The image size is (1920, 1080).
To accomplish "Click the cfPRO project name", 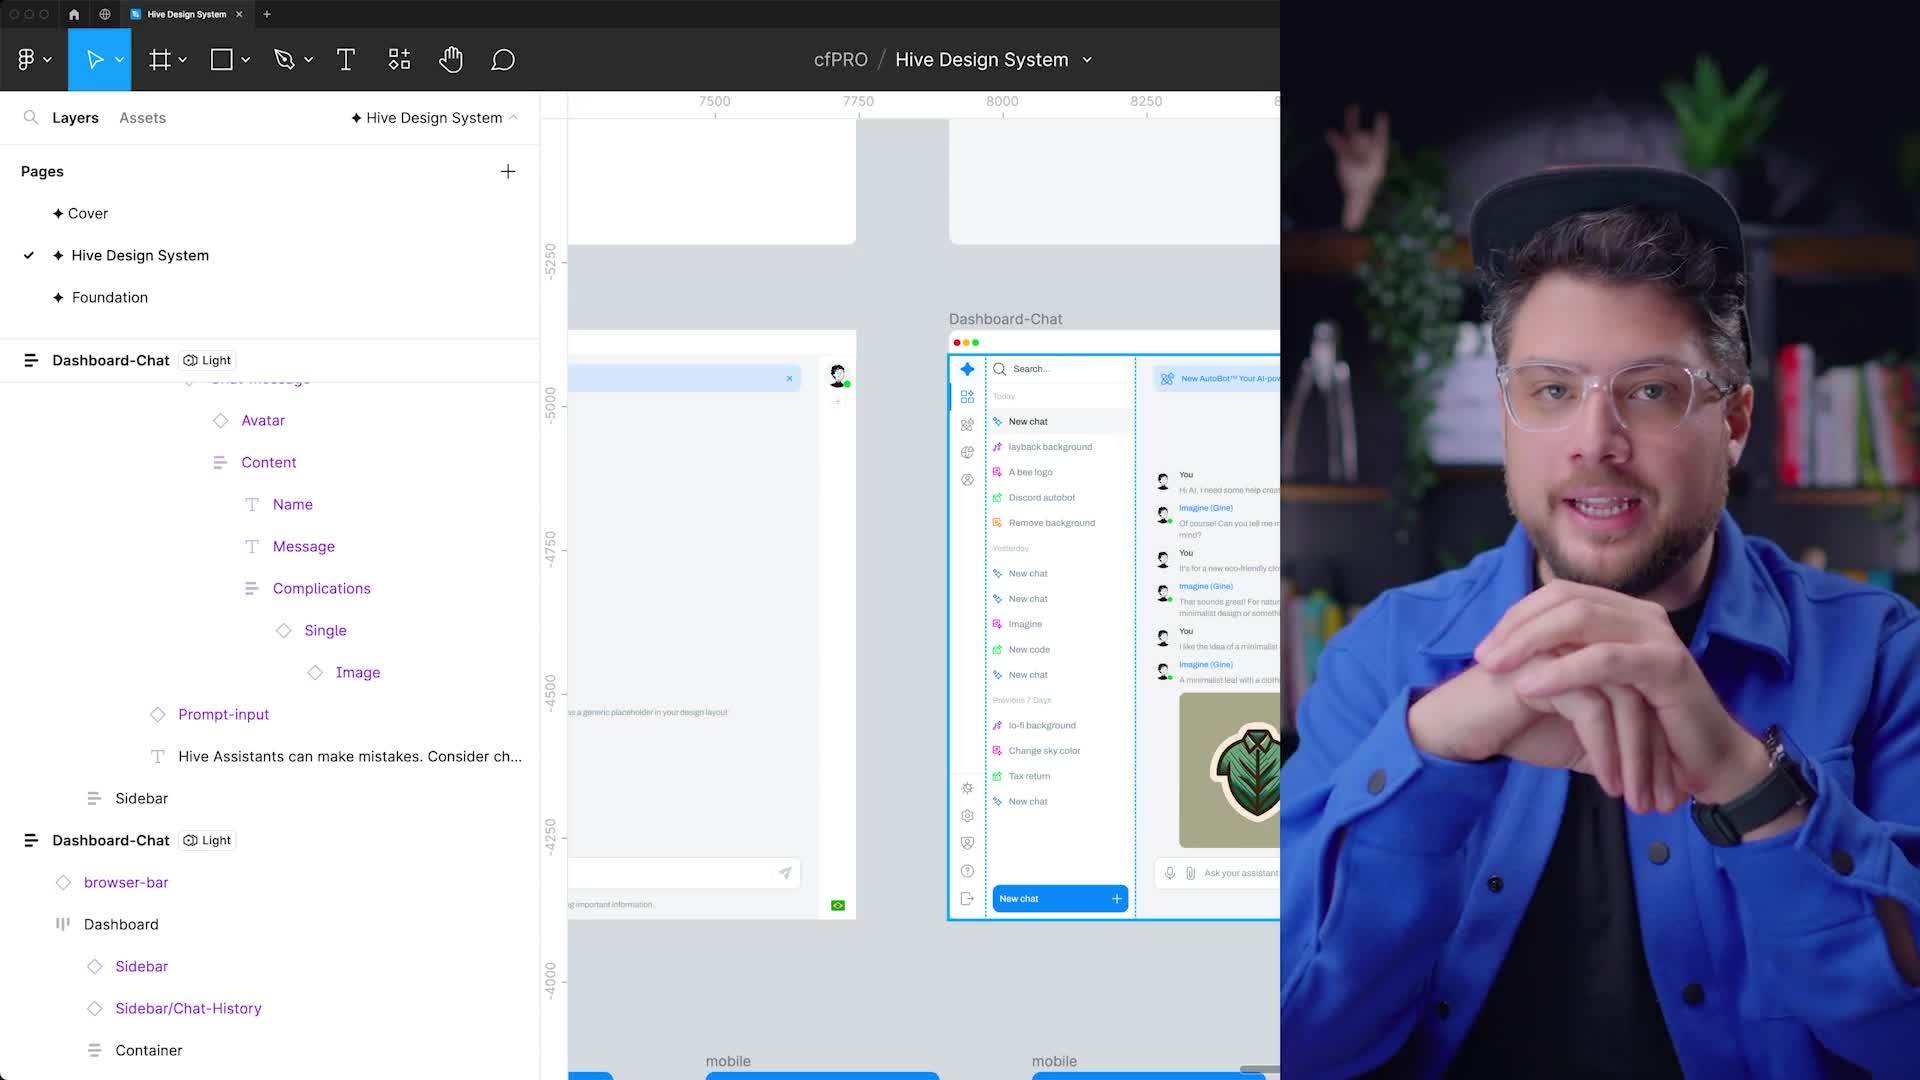I will coord(841,60).
